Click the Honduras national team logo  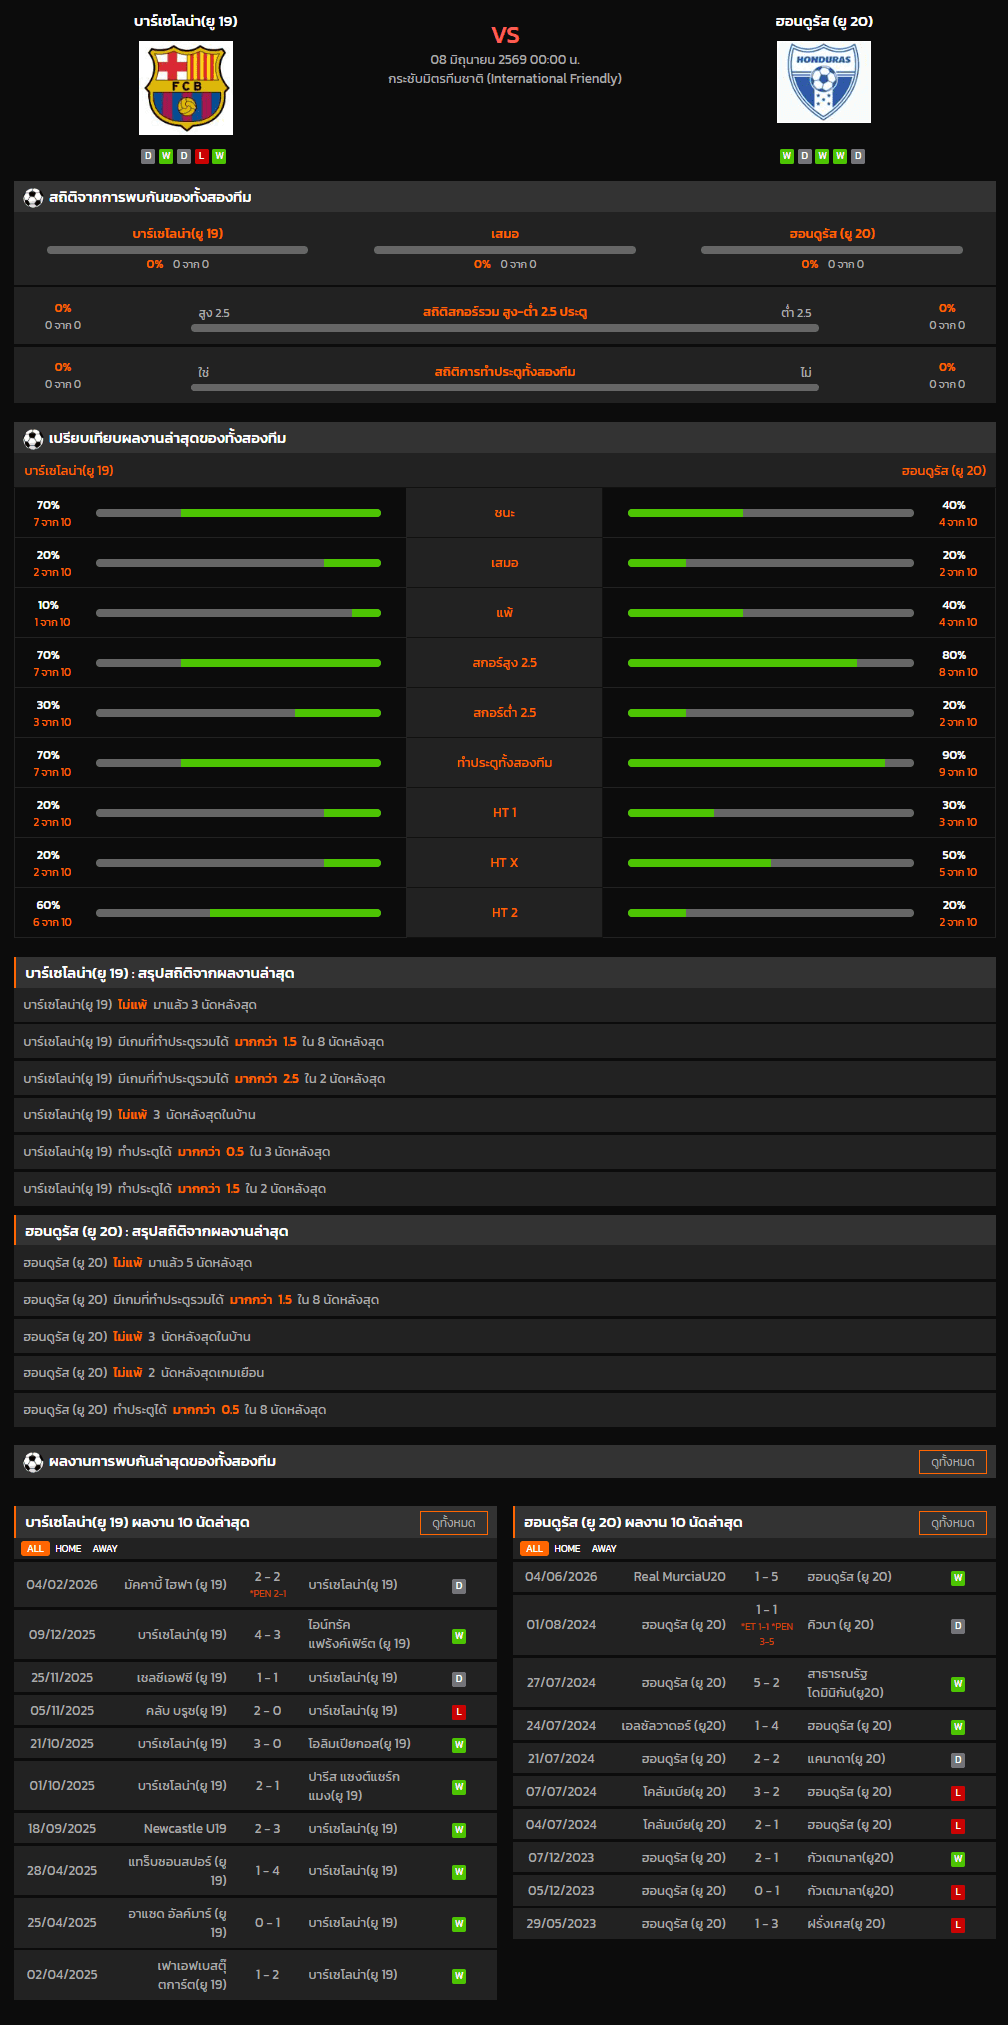coord(824,82)
